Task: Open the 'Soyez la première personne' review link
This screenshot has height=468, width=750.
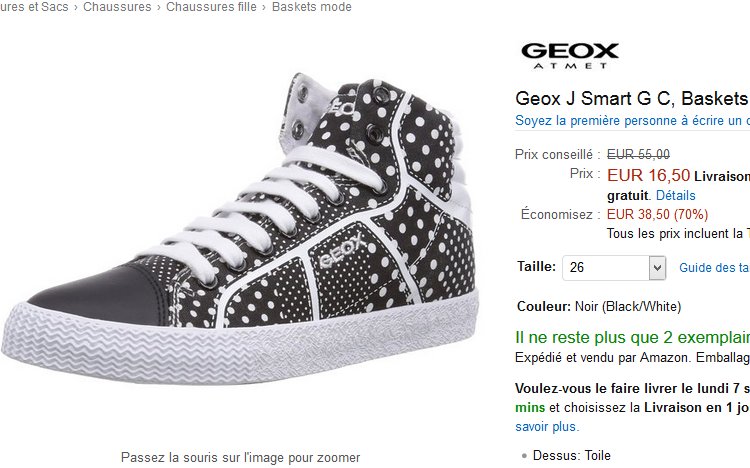Action: tap(631, 120)
